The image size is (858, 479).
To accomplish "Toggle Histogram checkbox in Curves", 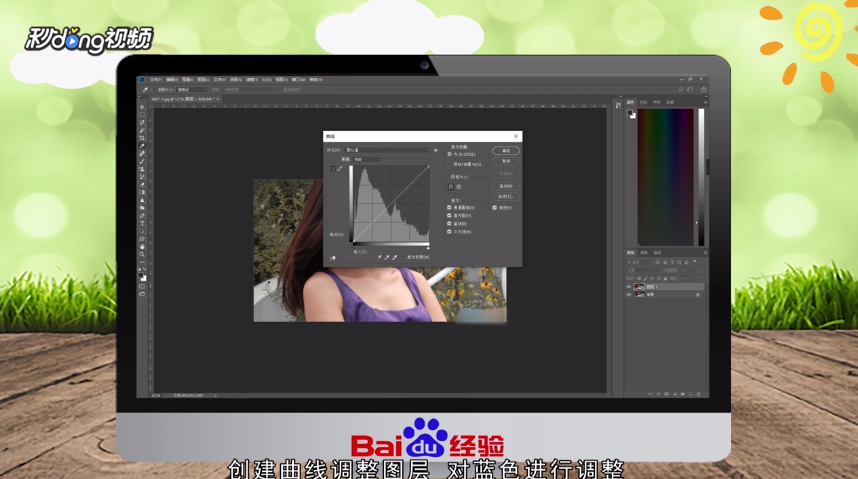I will click(x=449, y=216).
